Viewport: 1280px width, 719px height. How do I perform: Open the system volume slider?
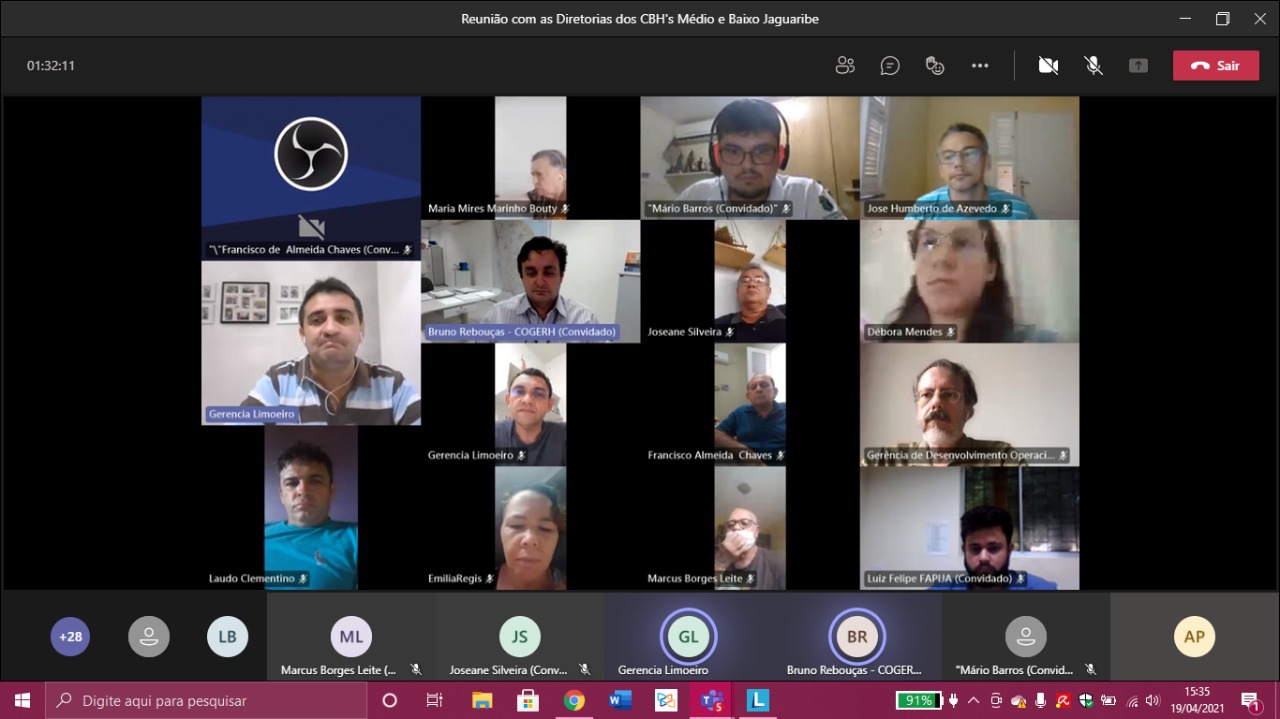(x=1153, y=700)
